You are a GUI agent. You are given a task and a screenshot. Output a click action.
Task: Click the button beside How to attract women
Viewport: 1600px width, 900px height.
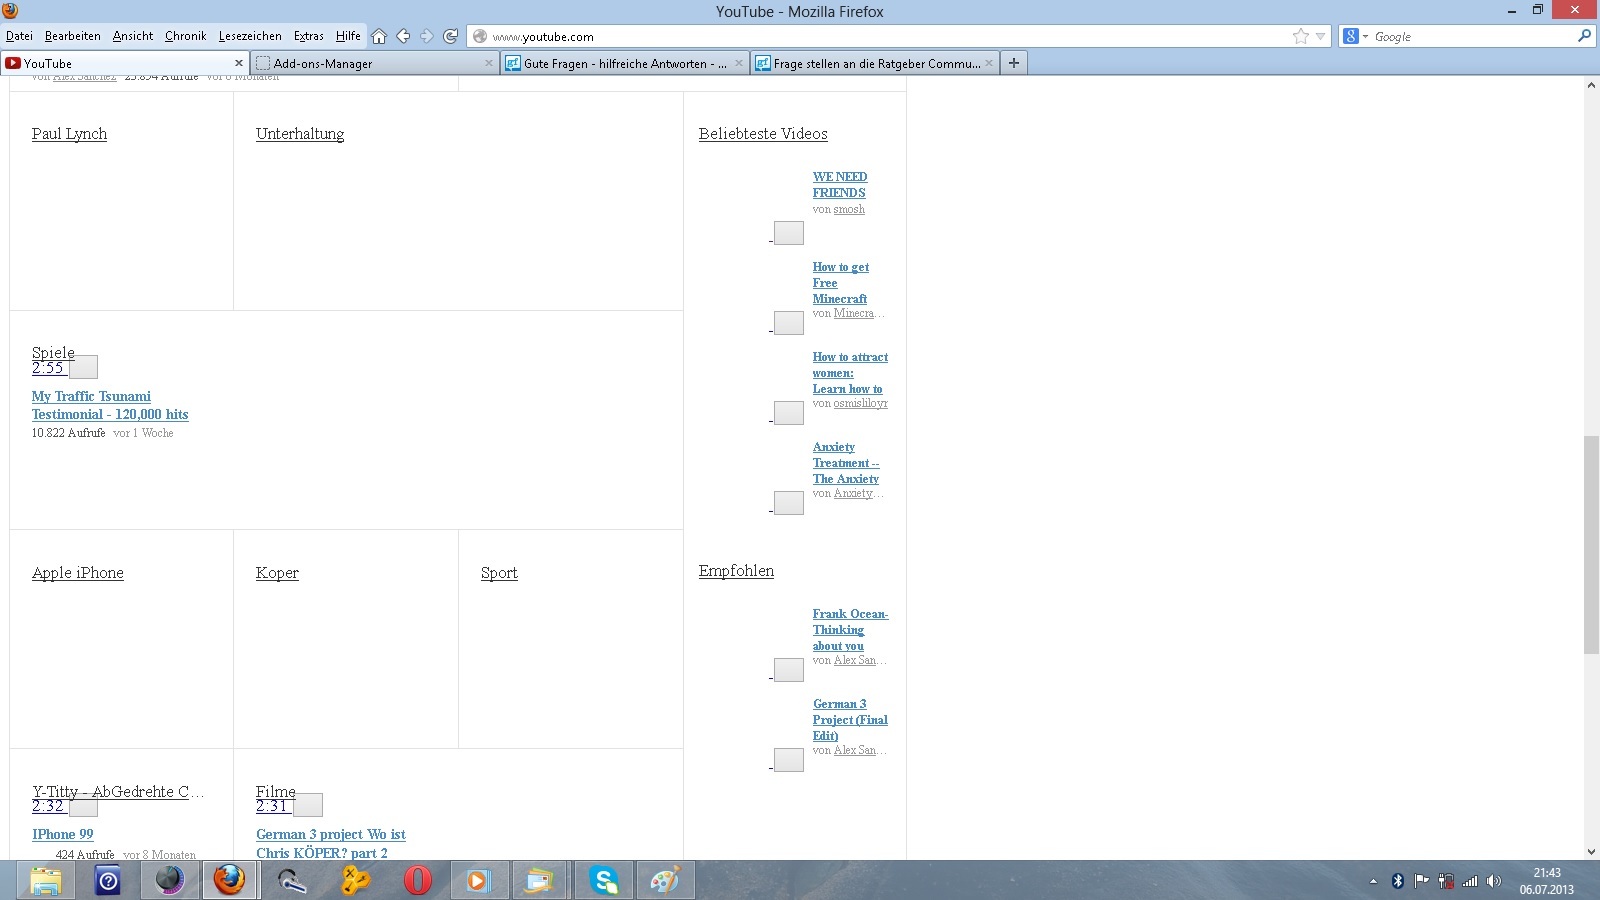pos(789,413)
